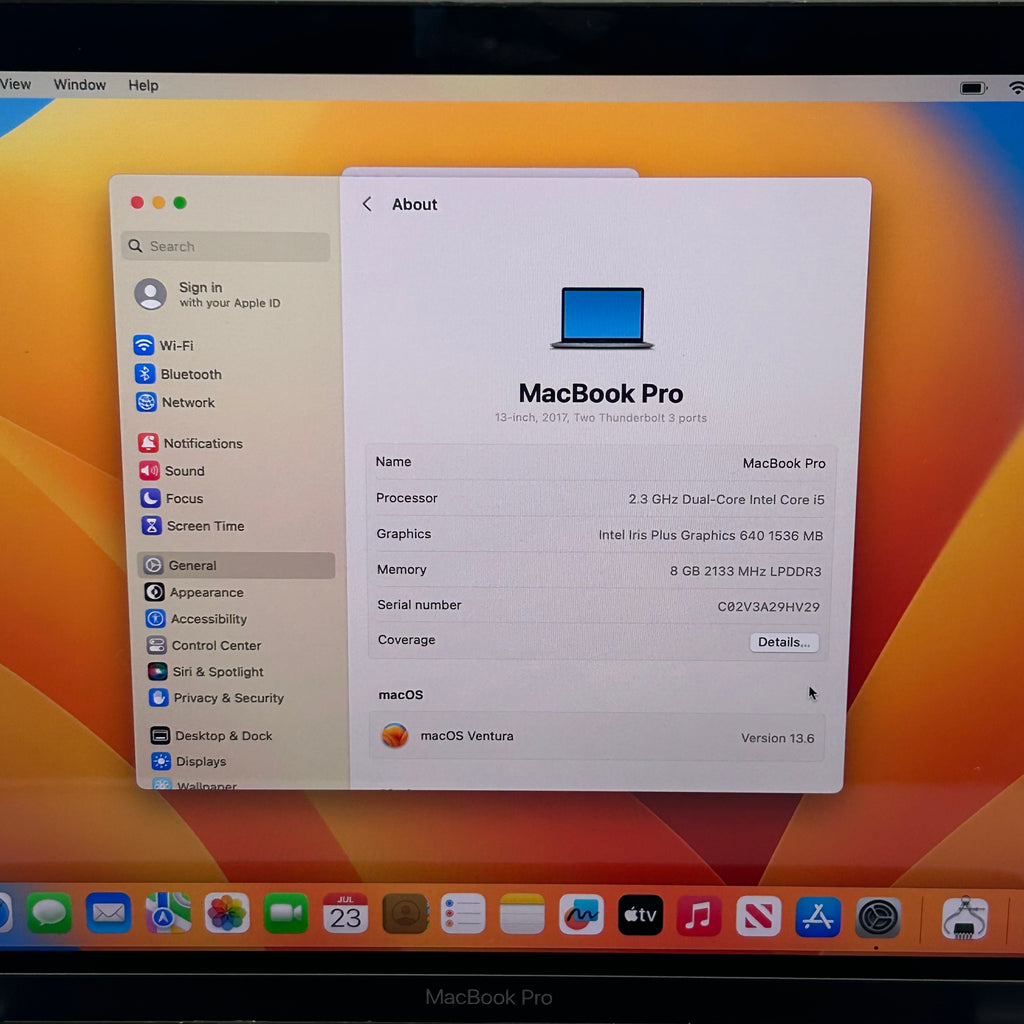The image size is (1024, 1024).
Task: Open System Information from the Dock
Action: pos(965,918)
